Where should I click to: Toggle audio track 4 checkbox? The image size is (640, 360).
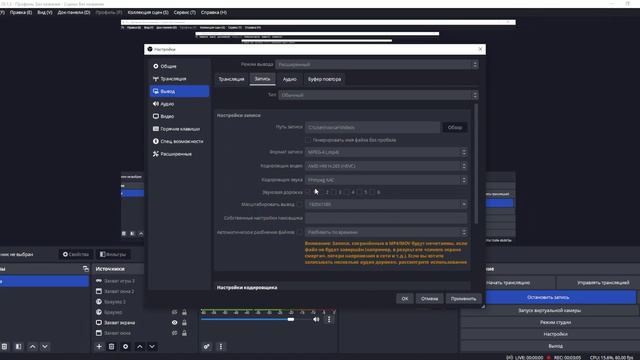(347, 192)
